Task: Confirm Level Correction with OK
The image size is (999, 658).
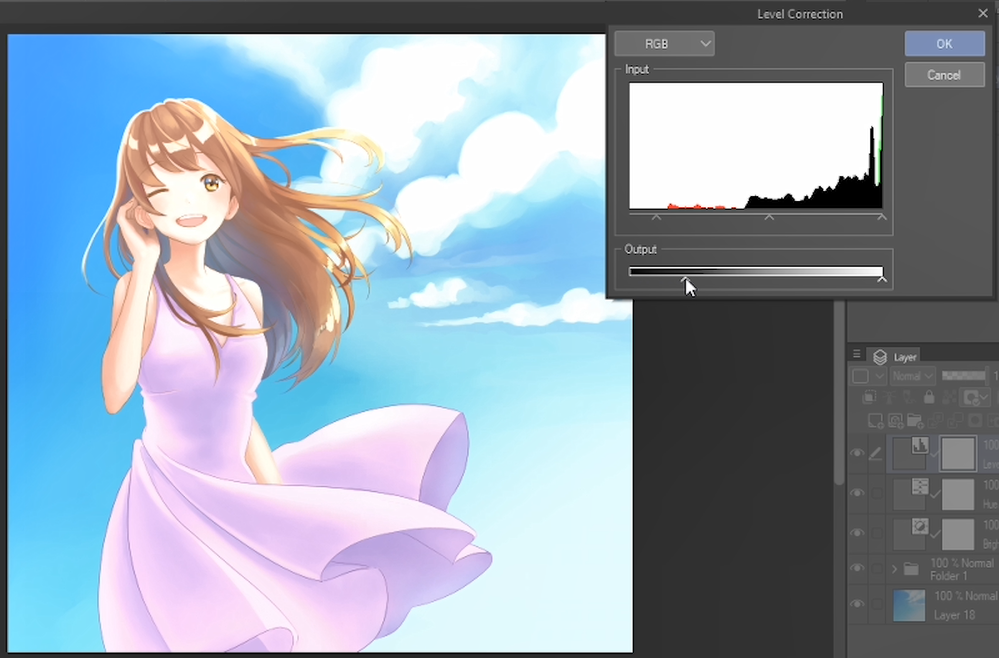Action: tap(944, 43)
